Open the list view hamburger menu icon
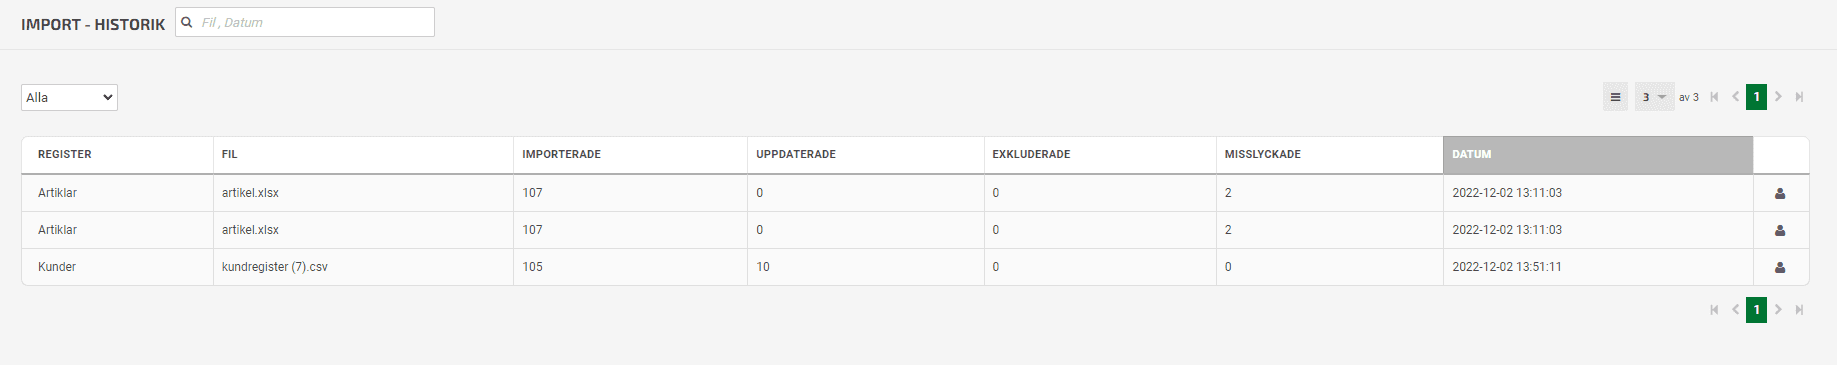 [1615, 97]
